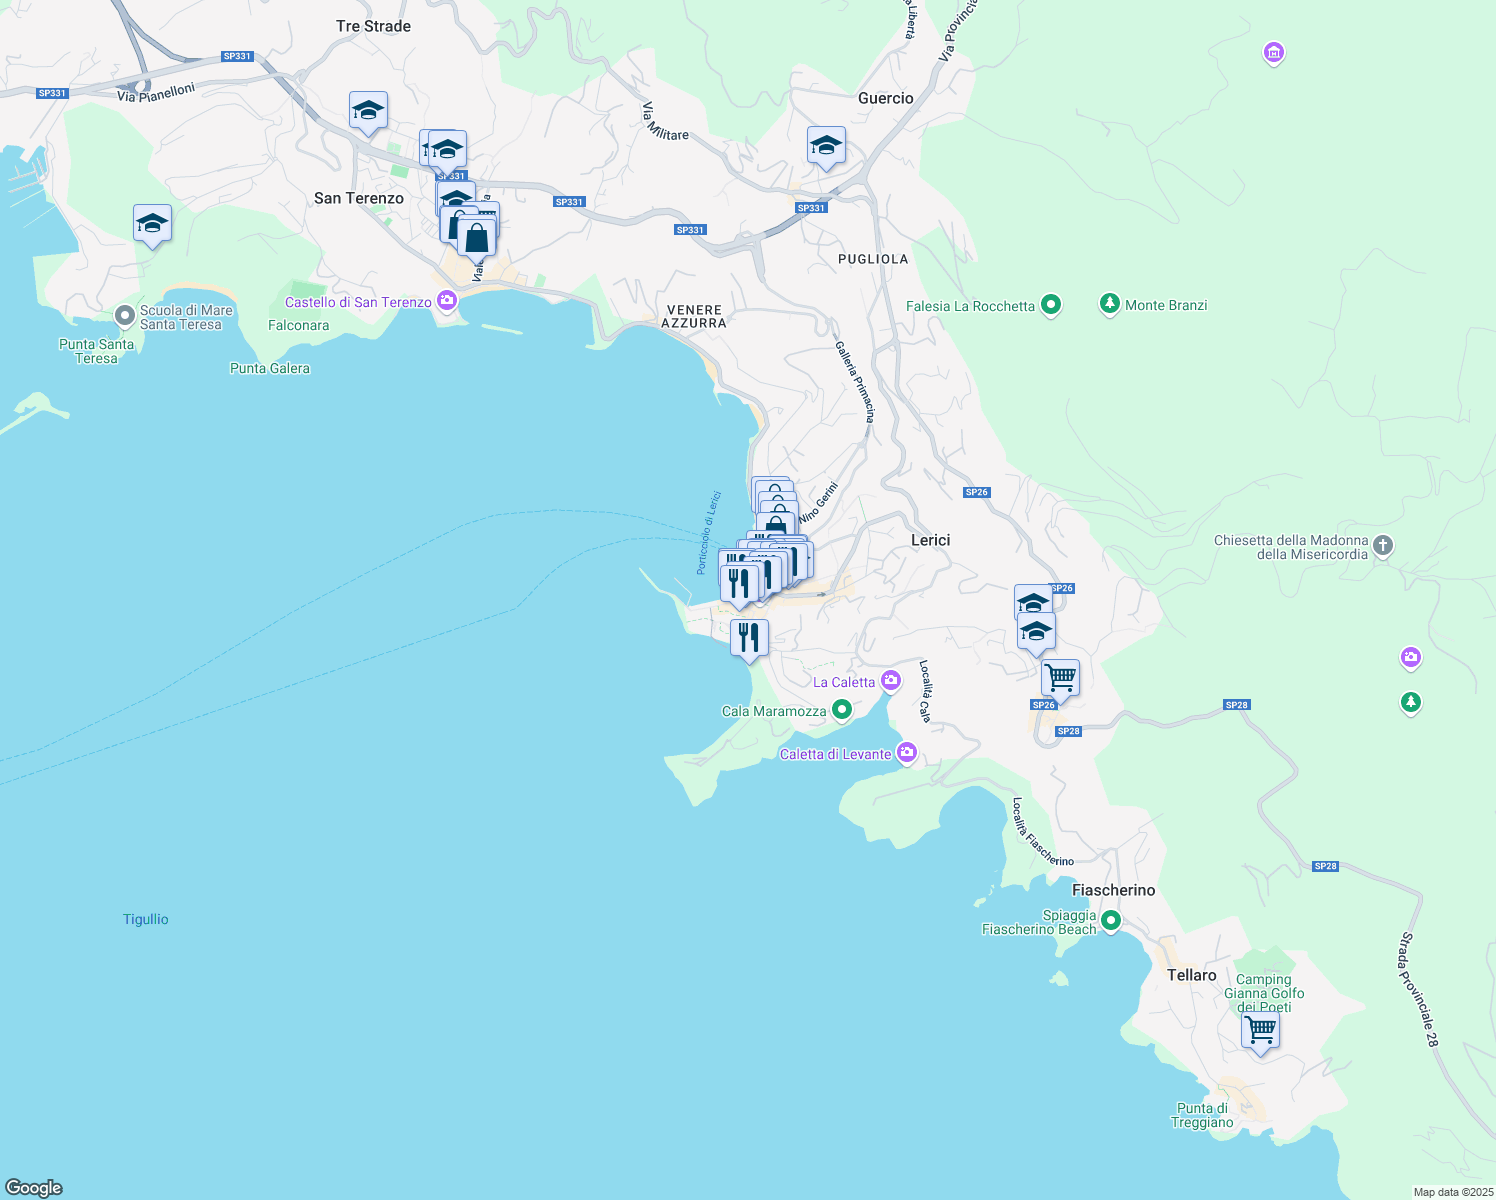Select the San Terenzo town label

(359, 198)
